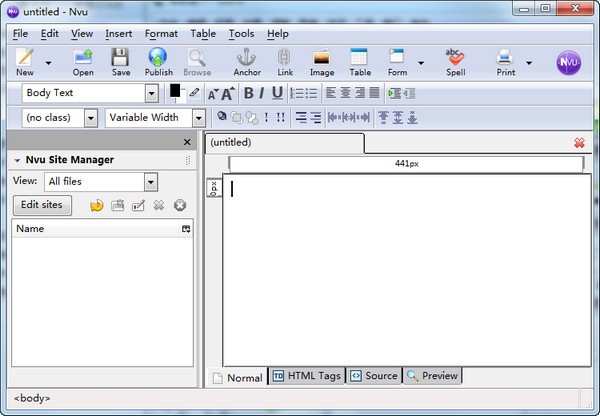Open the File menu
The height and width of the screenshot is (416, 600).
(20, 34)
